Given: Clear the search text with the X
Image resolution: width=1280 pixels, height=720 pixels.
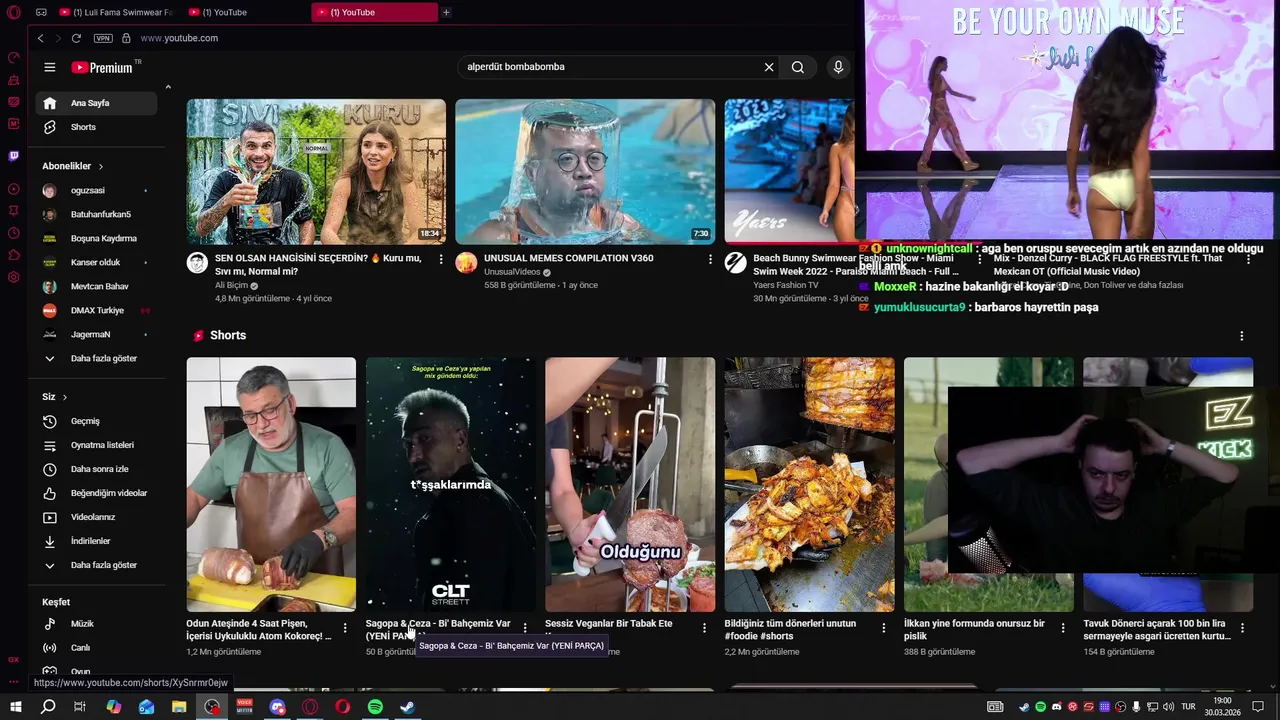Looking at the screenshot, I should point(769,67).
